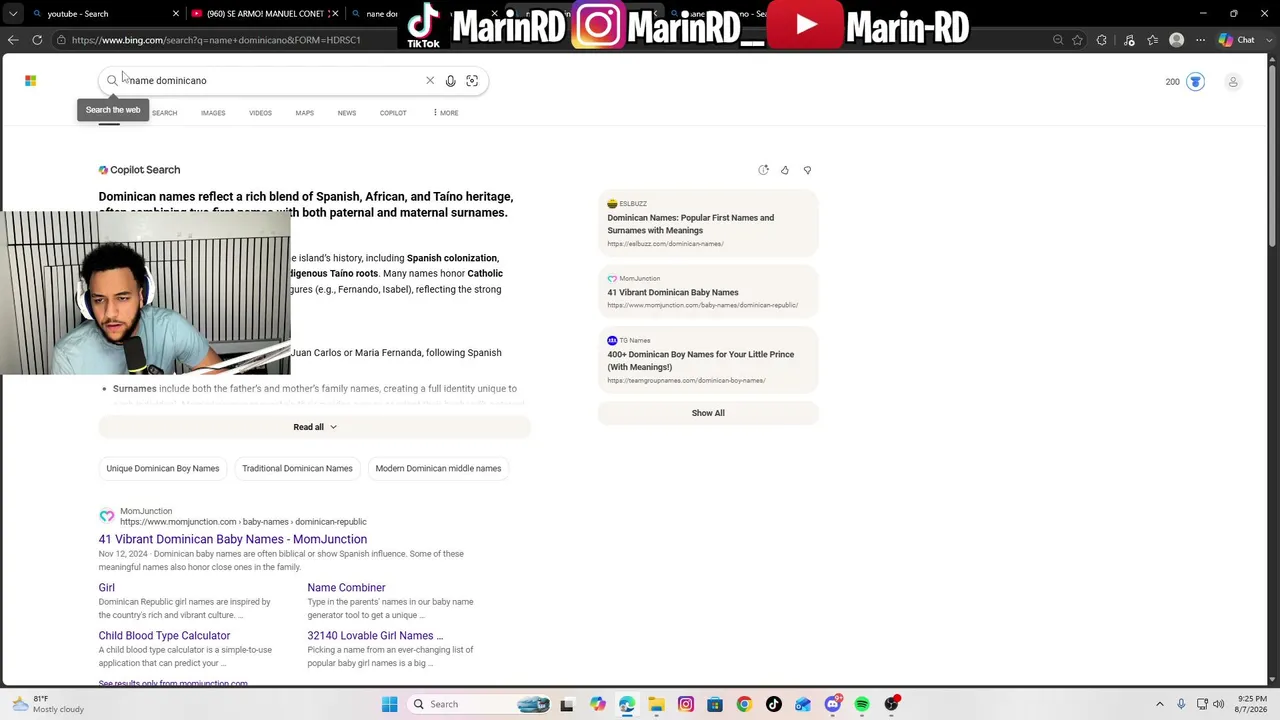This screenshot has width=1280, height=720.
Task: Select 'Traditional Dominican Names' suggestion chip
Action: coord(297,468)
